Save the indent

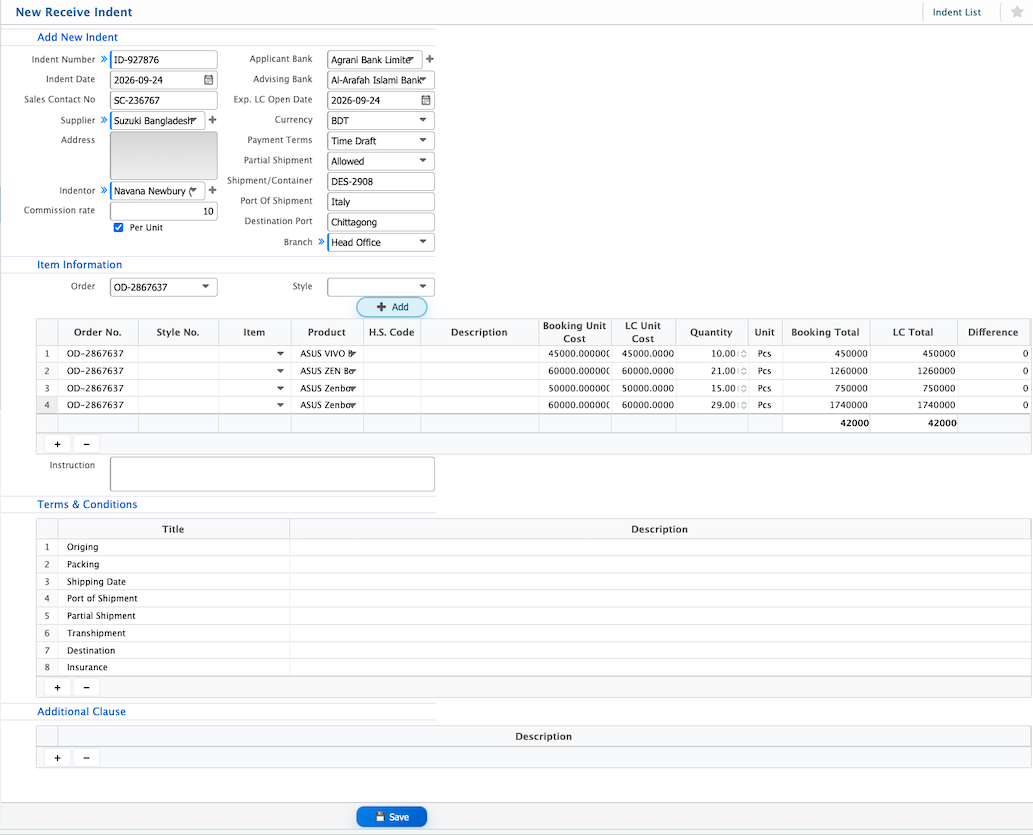click(x=392, y=817)
